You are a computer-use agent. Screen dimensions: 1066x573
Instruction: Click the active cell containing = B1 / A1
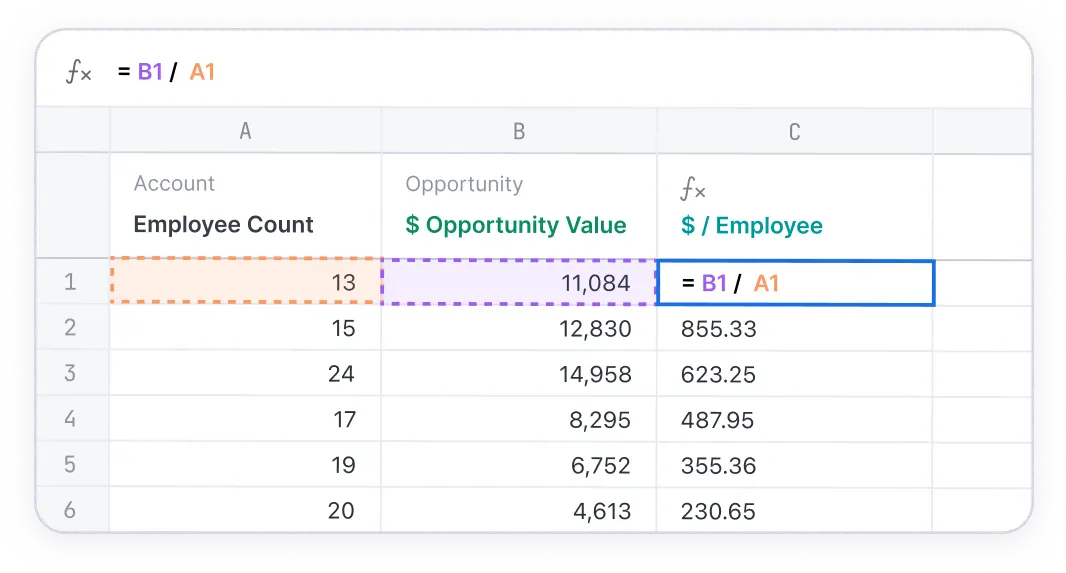pyautogui.click(x=795, y=283)
